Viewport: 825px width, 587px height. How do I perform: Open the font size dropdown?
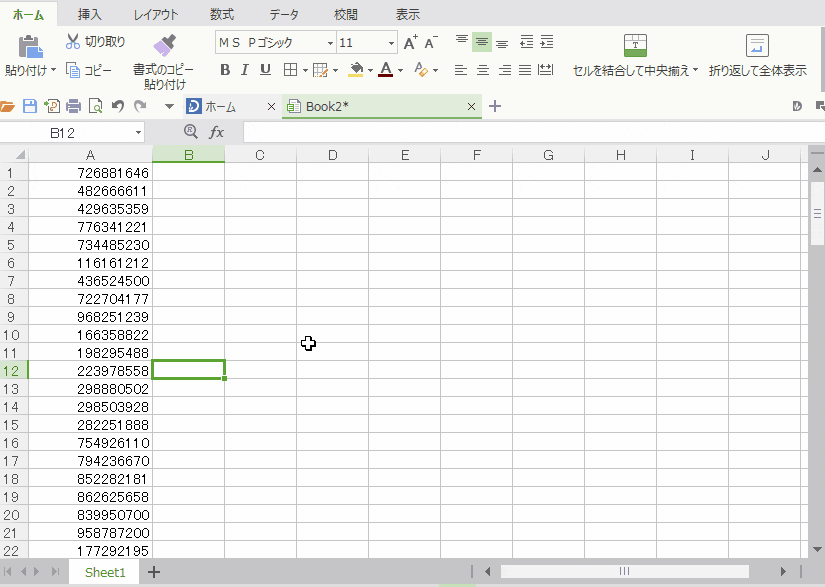(x=391, y=43)
